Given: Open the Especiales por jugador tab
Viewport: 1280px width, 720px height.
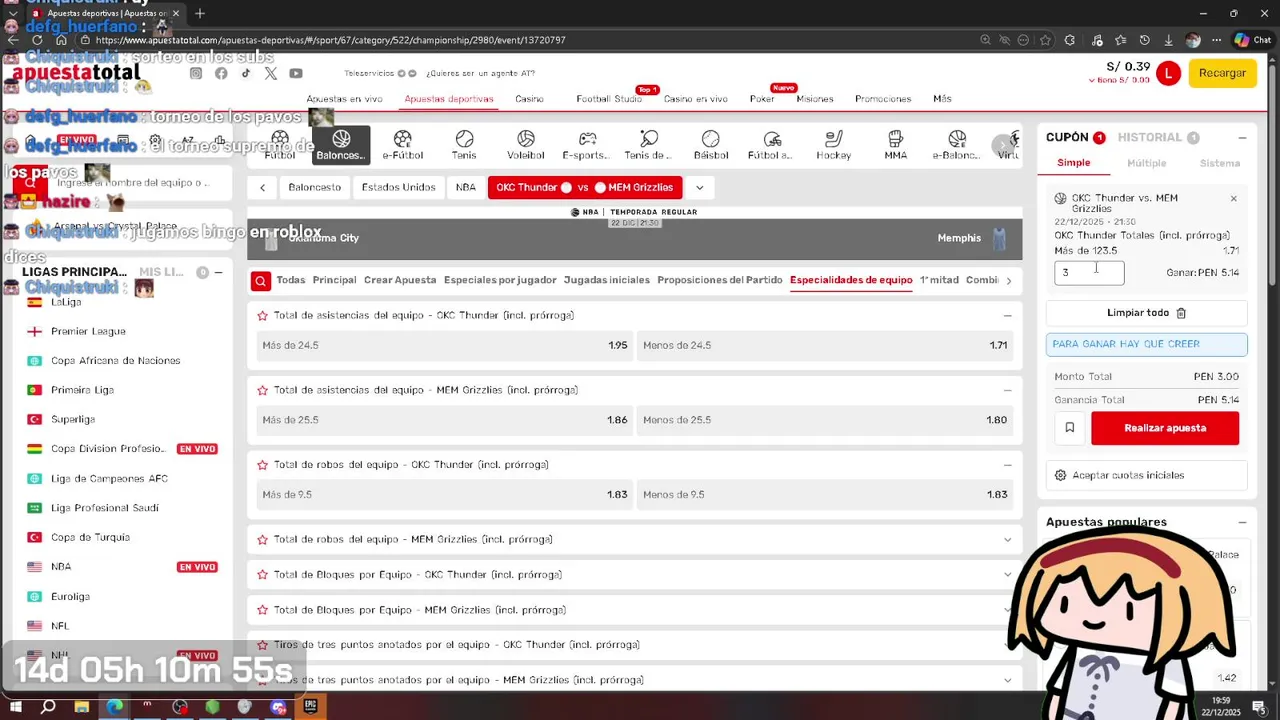Looking at the screenshot, I should [x=500, y=280].
